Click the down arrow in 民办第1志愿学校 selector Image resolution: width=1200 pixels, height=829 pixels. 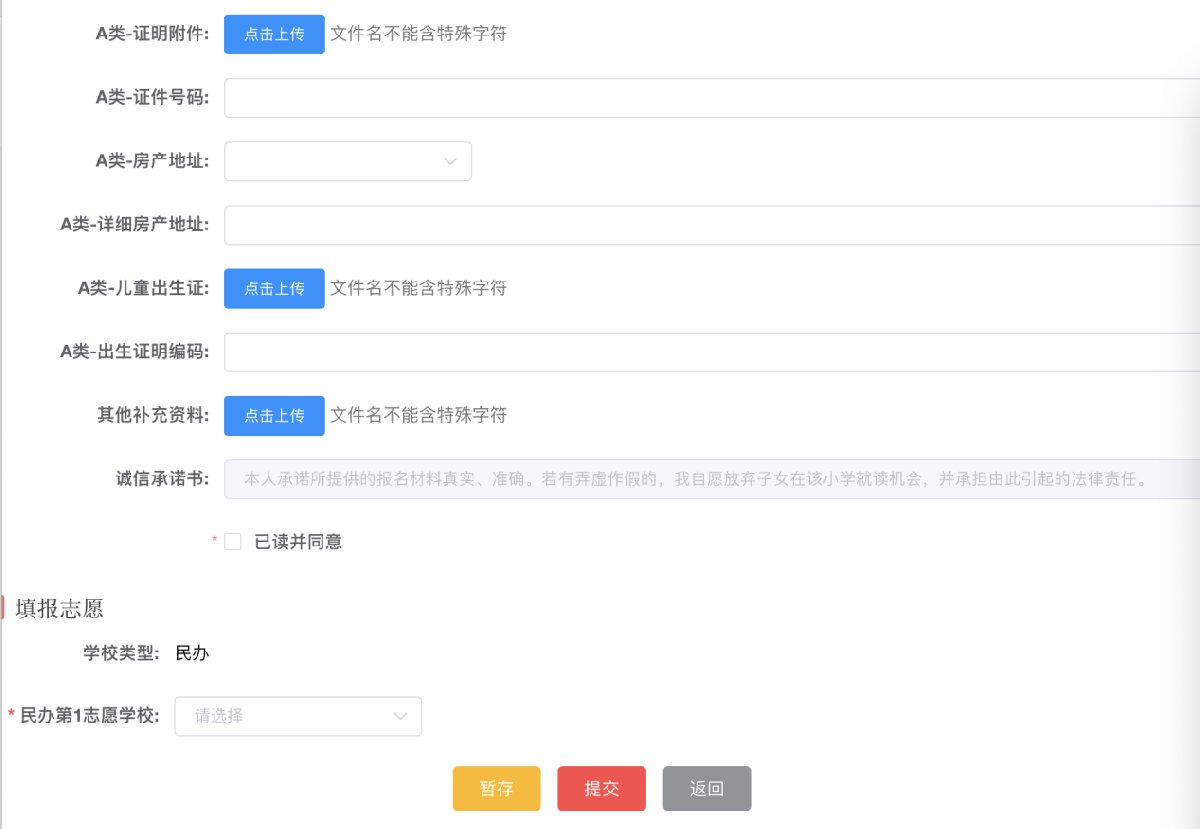(x=400, y=716)
